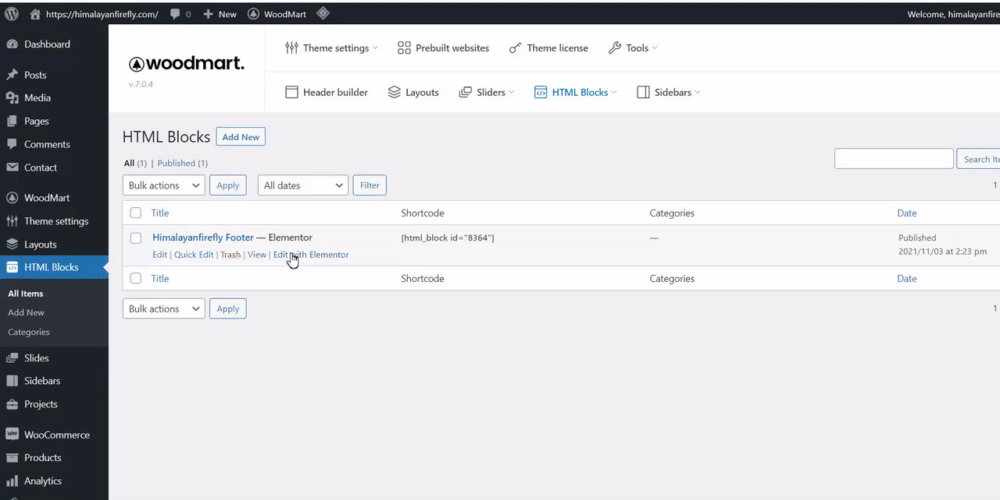Screen dimensions: 1000x500
Task: Click the sidebar Layouts stack icon
Action: (x=12, y=244)
